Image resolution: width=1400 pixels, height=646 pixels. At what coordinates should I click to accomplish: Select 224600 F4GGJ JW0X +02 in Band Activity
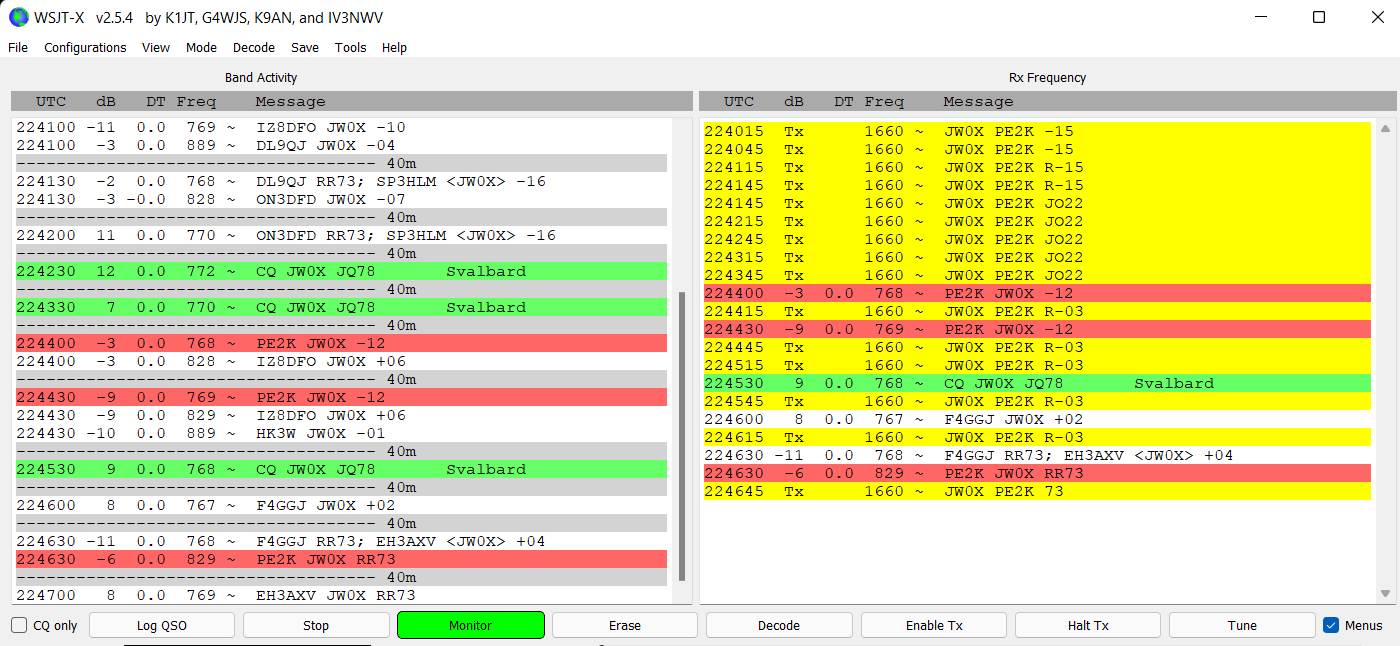[x=341, y=505]
